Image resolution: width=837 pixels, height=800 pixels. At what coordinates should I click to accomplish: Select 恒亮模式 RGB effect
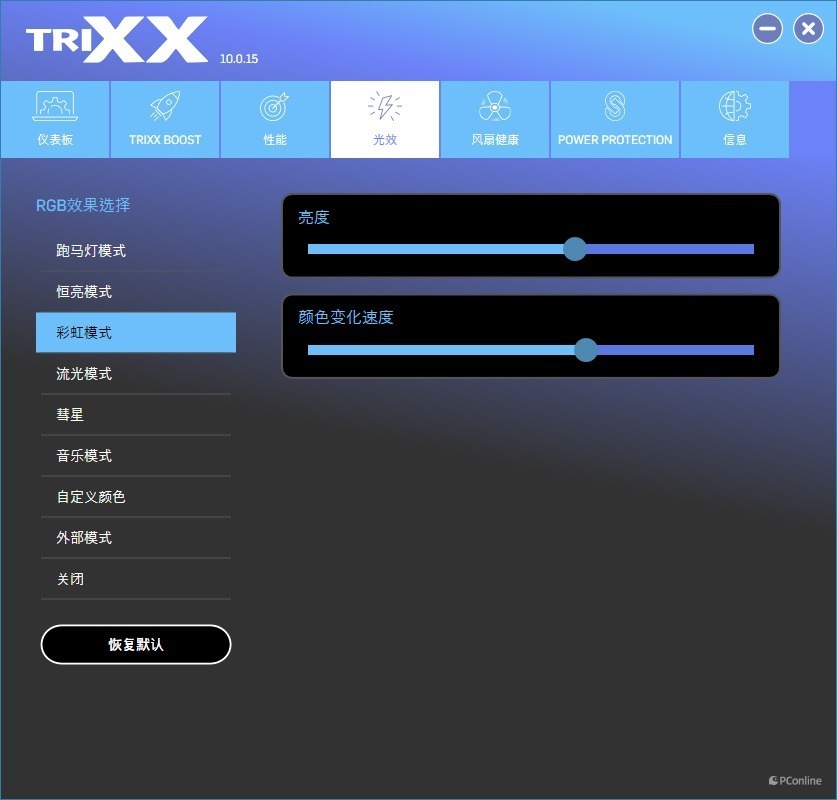pyautogui.click(x=136, y=292)
